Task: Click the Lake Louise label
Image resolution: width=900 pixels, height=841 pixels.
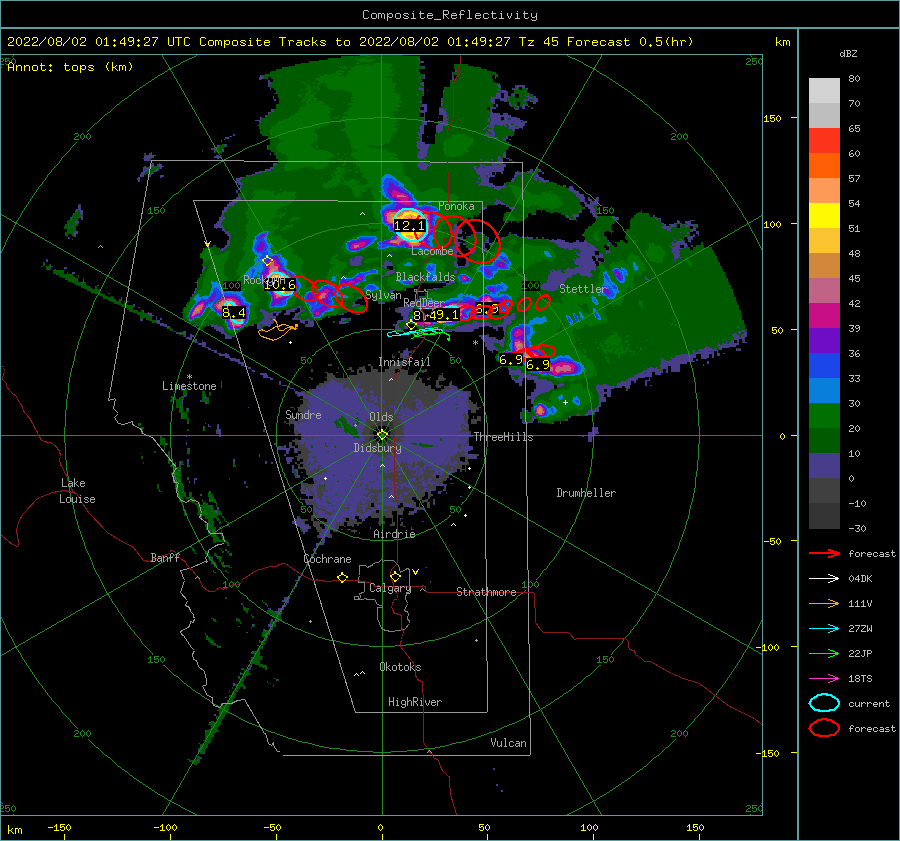Action: click(77, 491)
